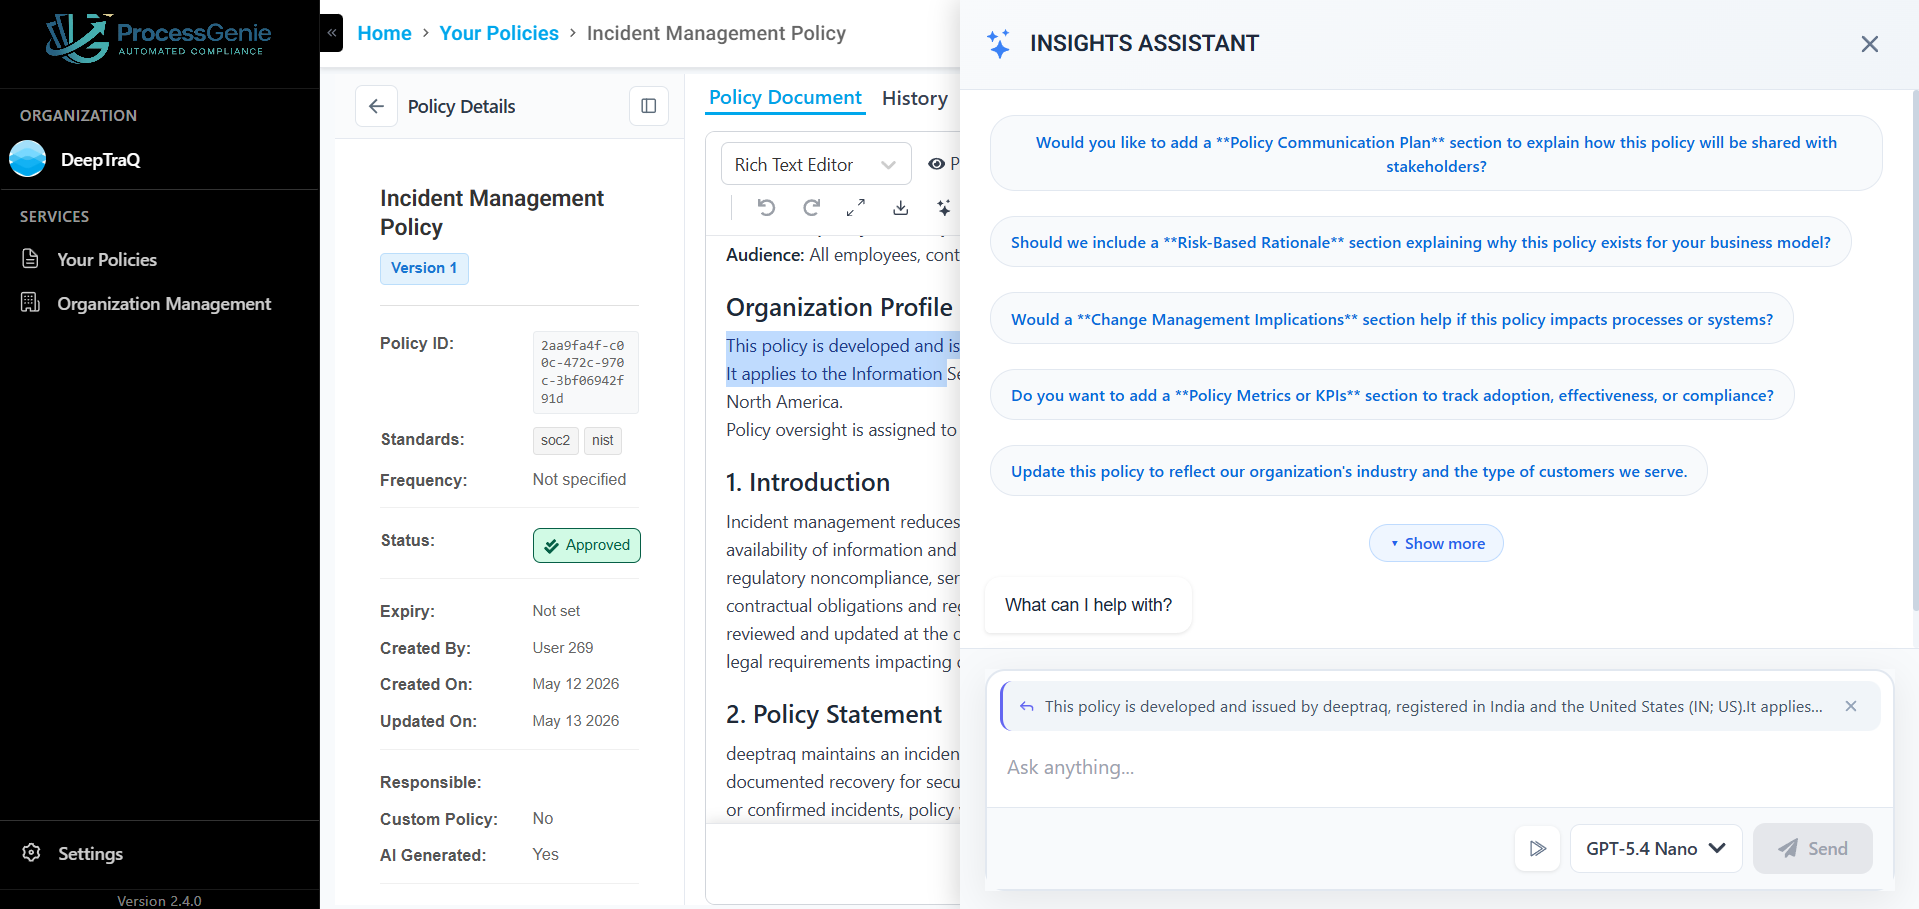
Task: Collapse the sidebar with double-chevron button
Action: 332,33
